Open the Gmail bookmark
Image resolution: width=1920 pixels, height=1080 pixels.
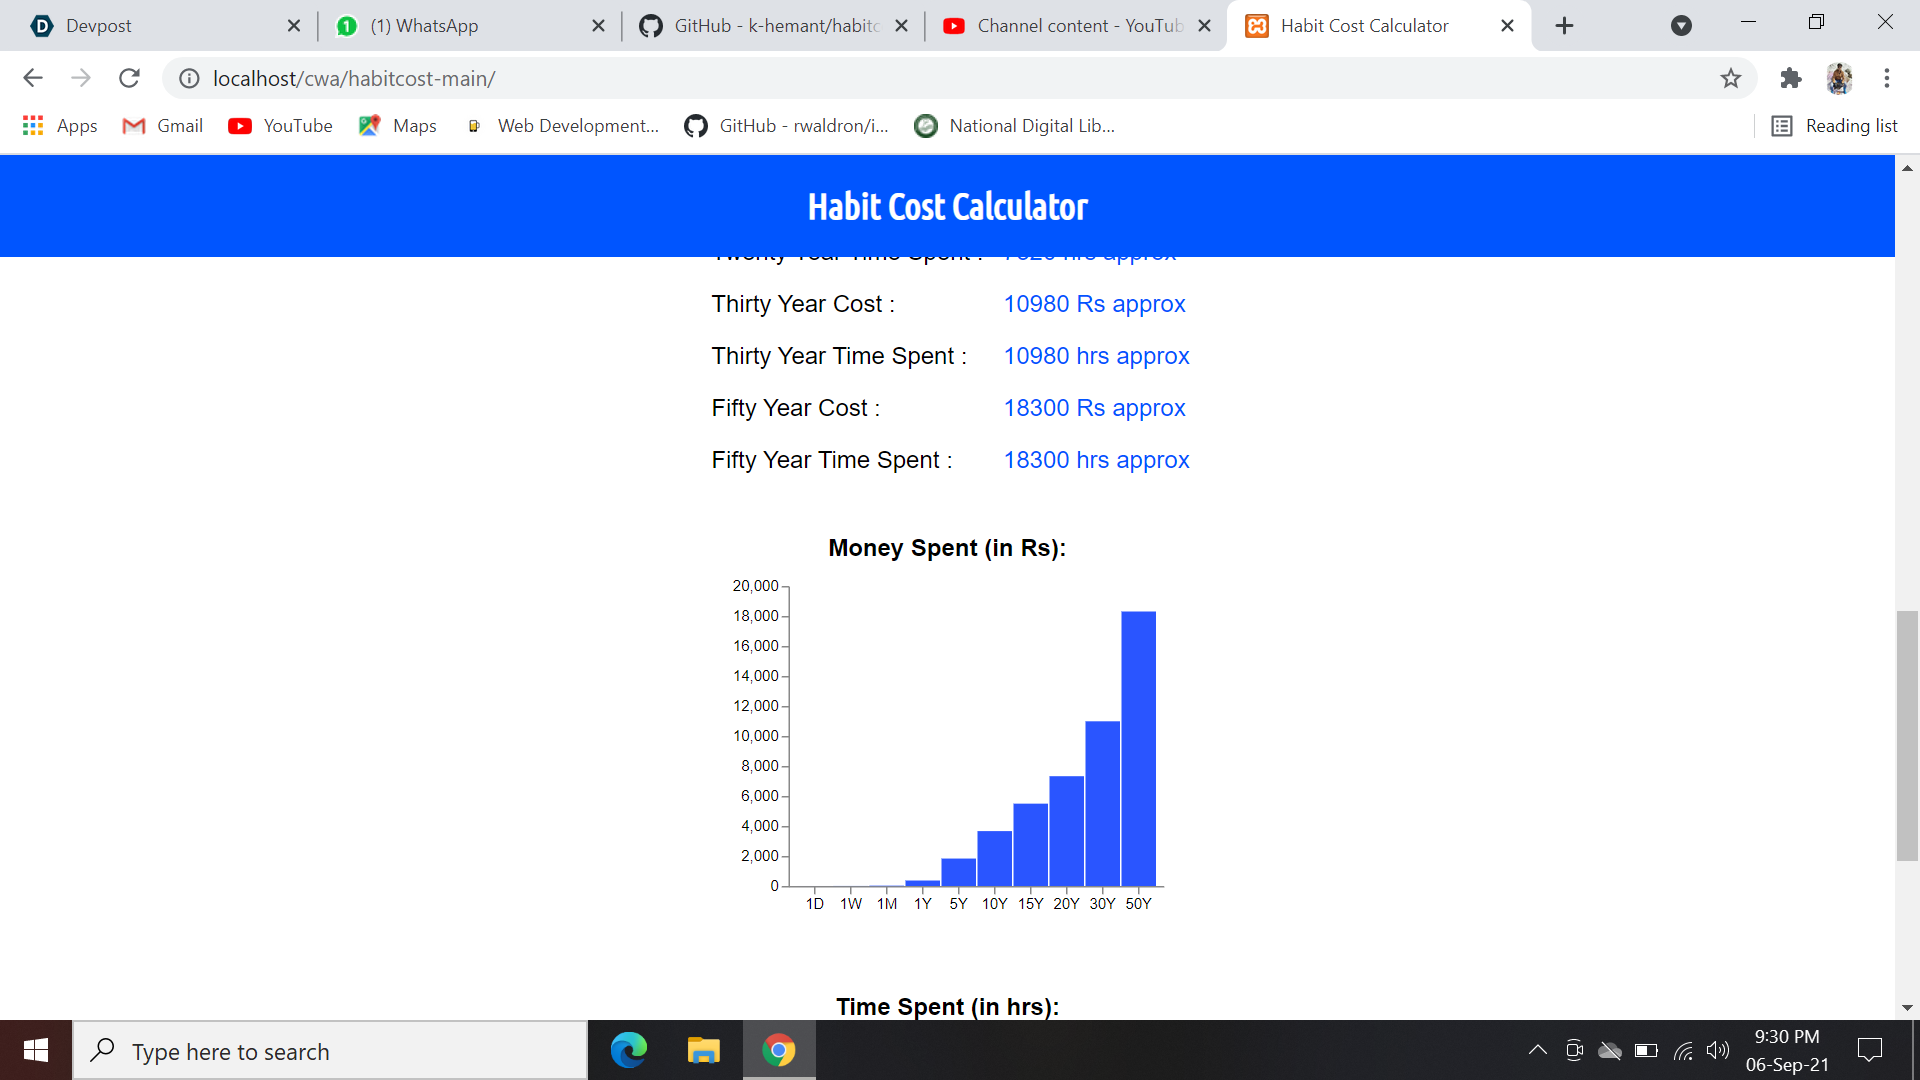point(162,126)
